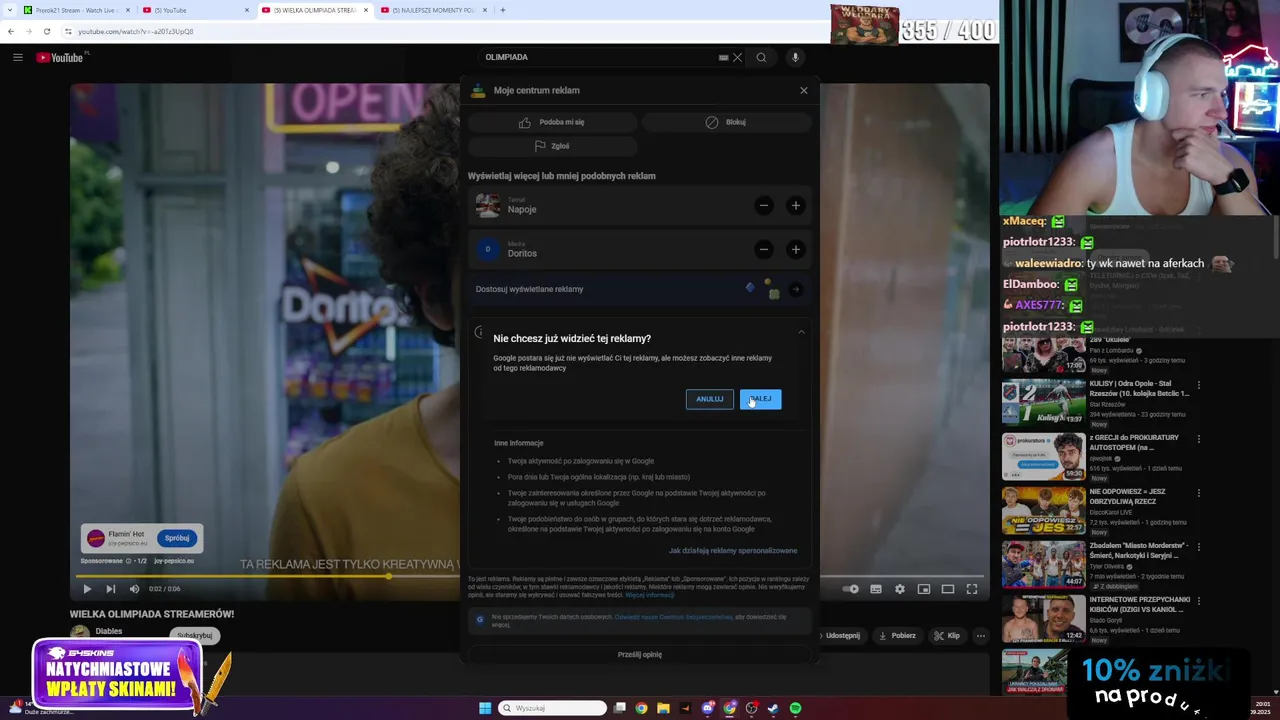The image size is (1280, 720).
Task: Reload the browser page
Action: point(47,31)
